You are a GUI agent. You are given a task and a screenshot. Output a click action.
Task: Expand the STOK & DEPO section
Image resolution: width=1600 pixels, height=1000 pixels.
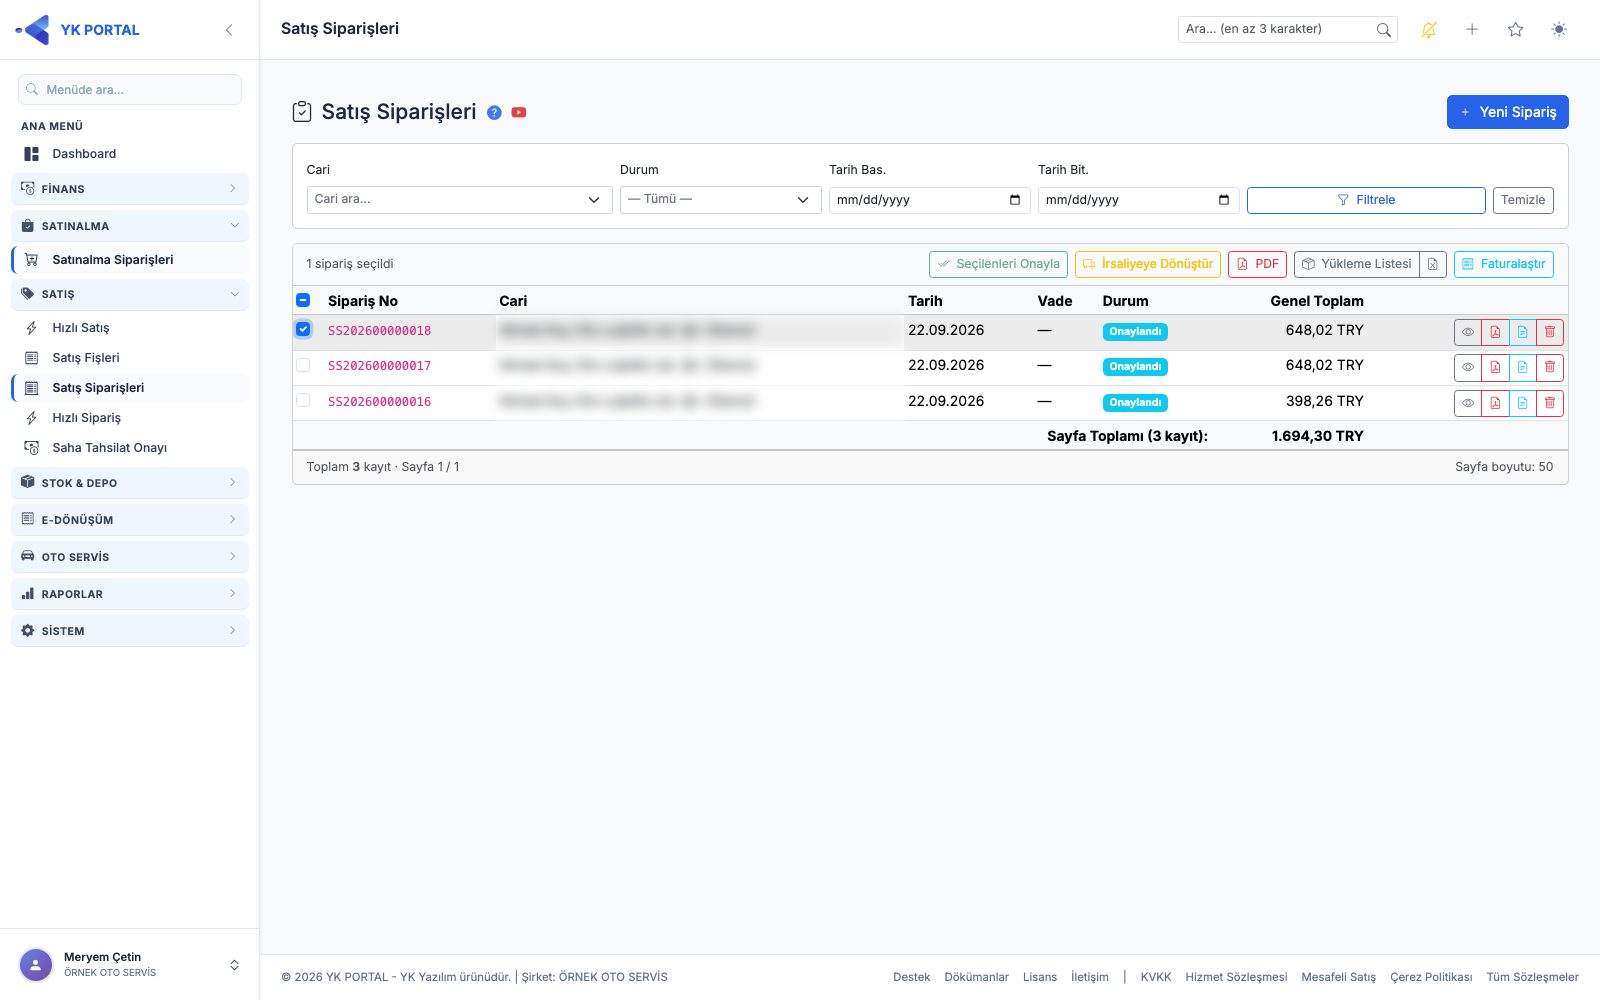click(130, 483)
